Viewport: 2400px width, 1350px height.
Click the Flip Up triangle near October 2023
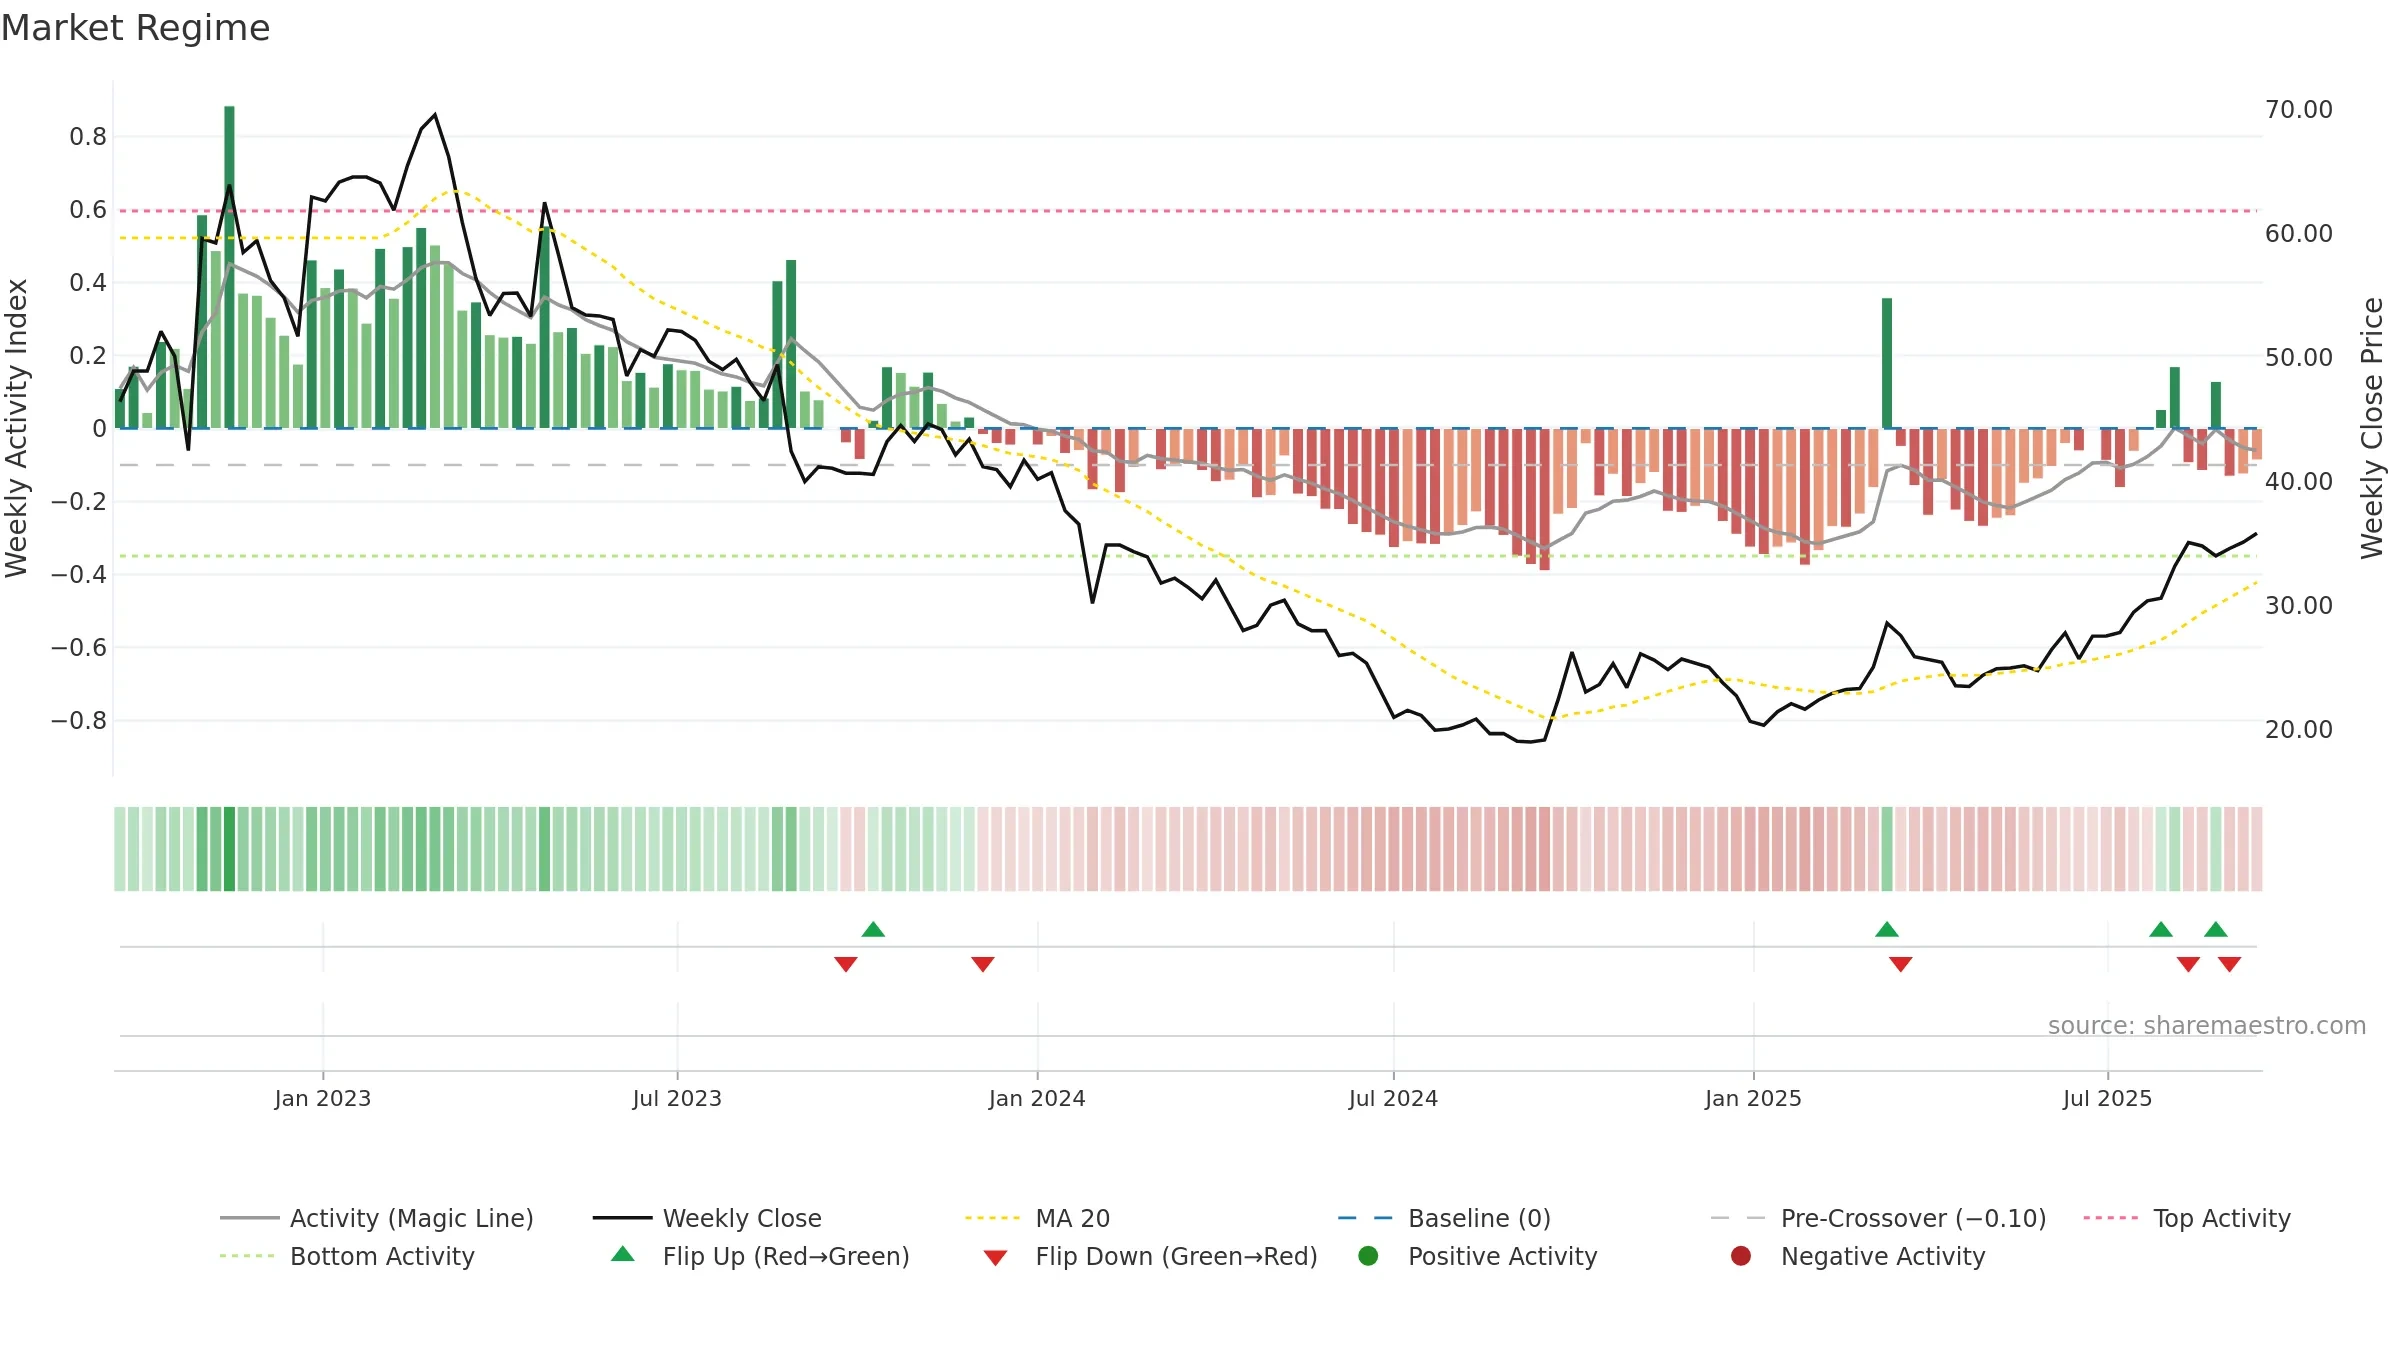point(873,930)
